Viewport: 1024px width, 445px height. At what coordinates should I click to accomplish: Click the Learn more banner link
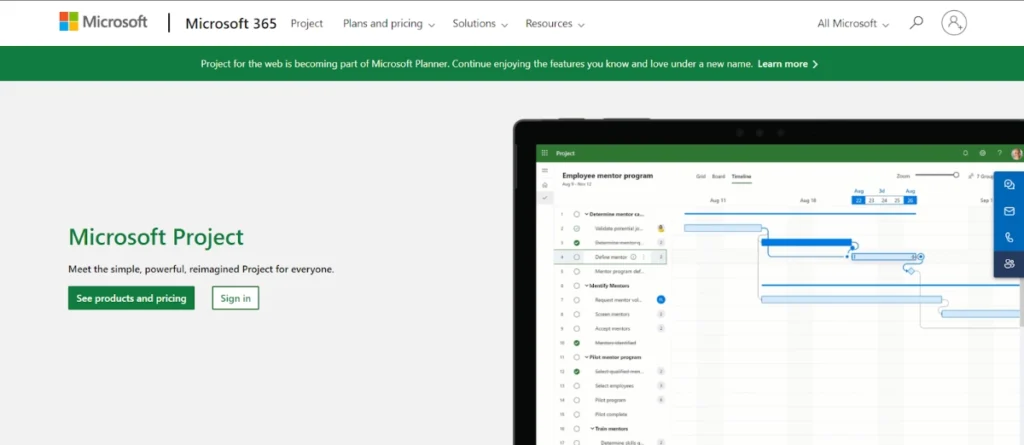point(782,64)
